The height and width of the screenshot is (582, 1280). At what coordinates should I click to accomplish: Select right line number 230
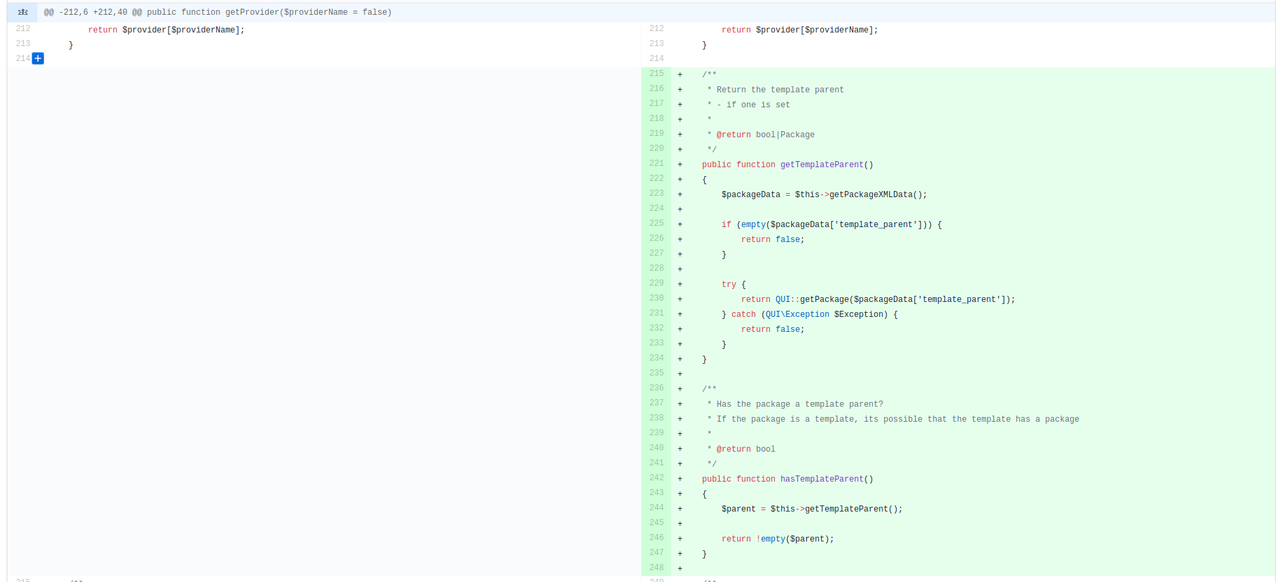point(656,299)
